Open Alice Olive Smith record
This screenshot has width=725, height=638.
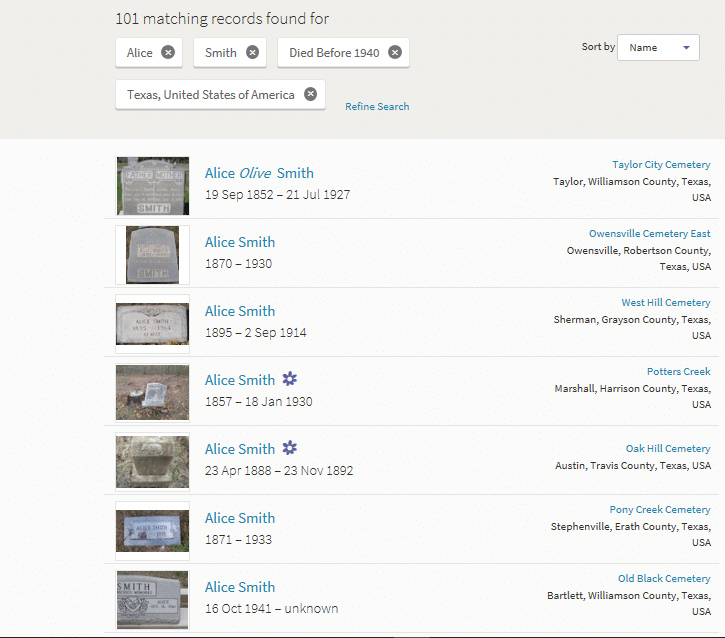(x=259, y=173)
